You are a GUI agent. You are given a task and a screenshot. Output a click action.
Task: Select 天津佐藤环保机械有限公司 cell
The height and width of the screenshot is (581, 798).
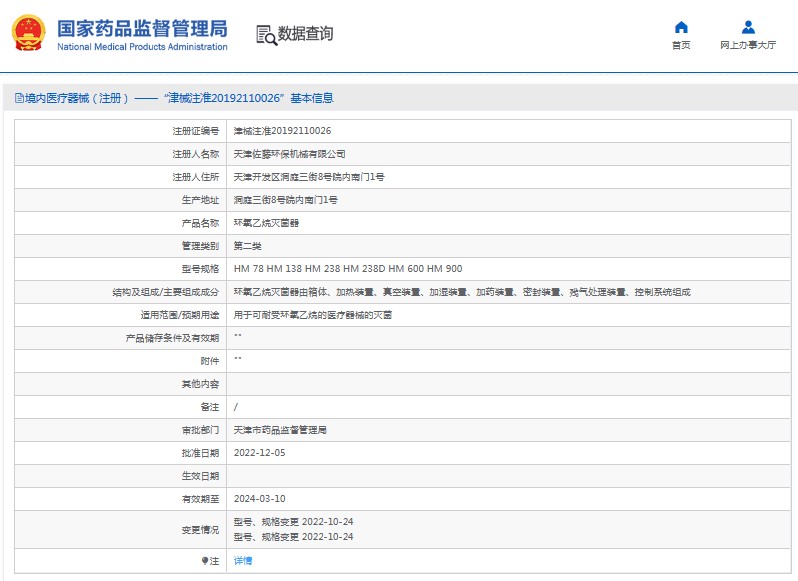tap(290, 154)
